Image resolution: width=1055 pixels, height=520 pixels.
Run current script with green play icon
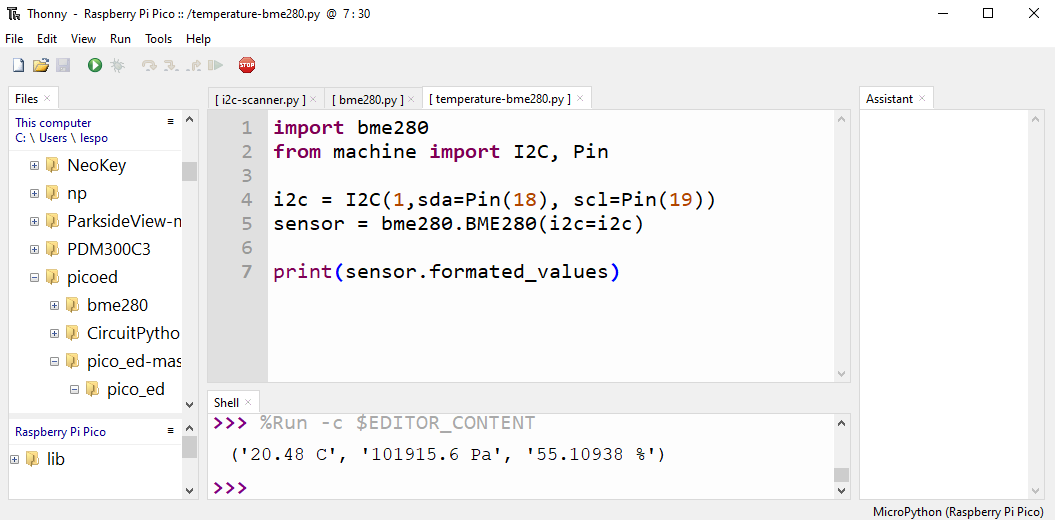95,65
